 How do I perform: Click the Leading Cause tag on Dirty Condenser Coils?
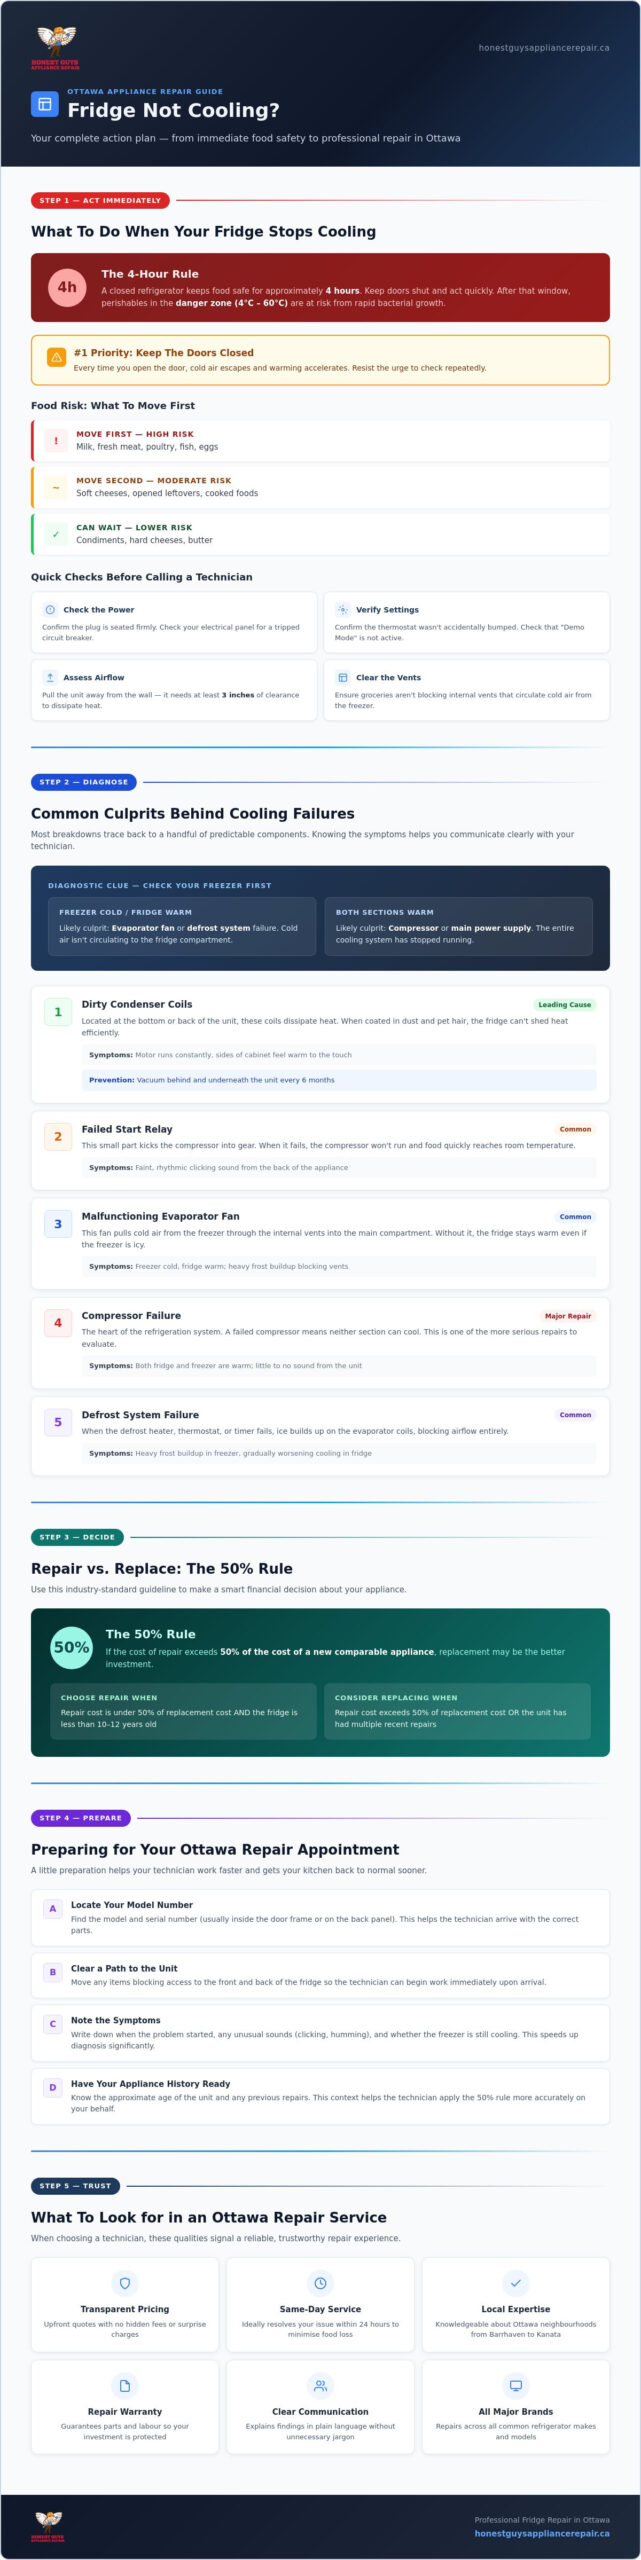click(x=565, y=1004)
